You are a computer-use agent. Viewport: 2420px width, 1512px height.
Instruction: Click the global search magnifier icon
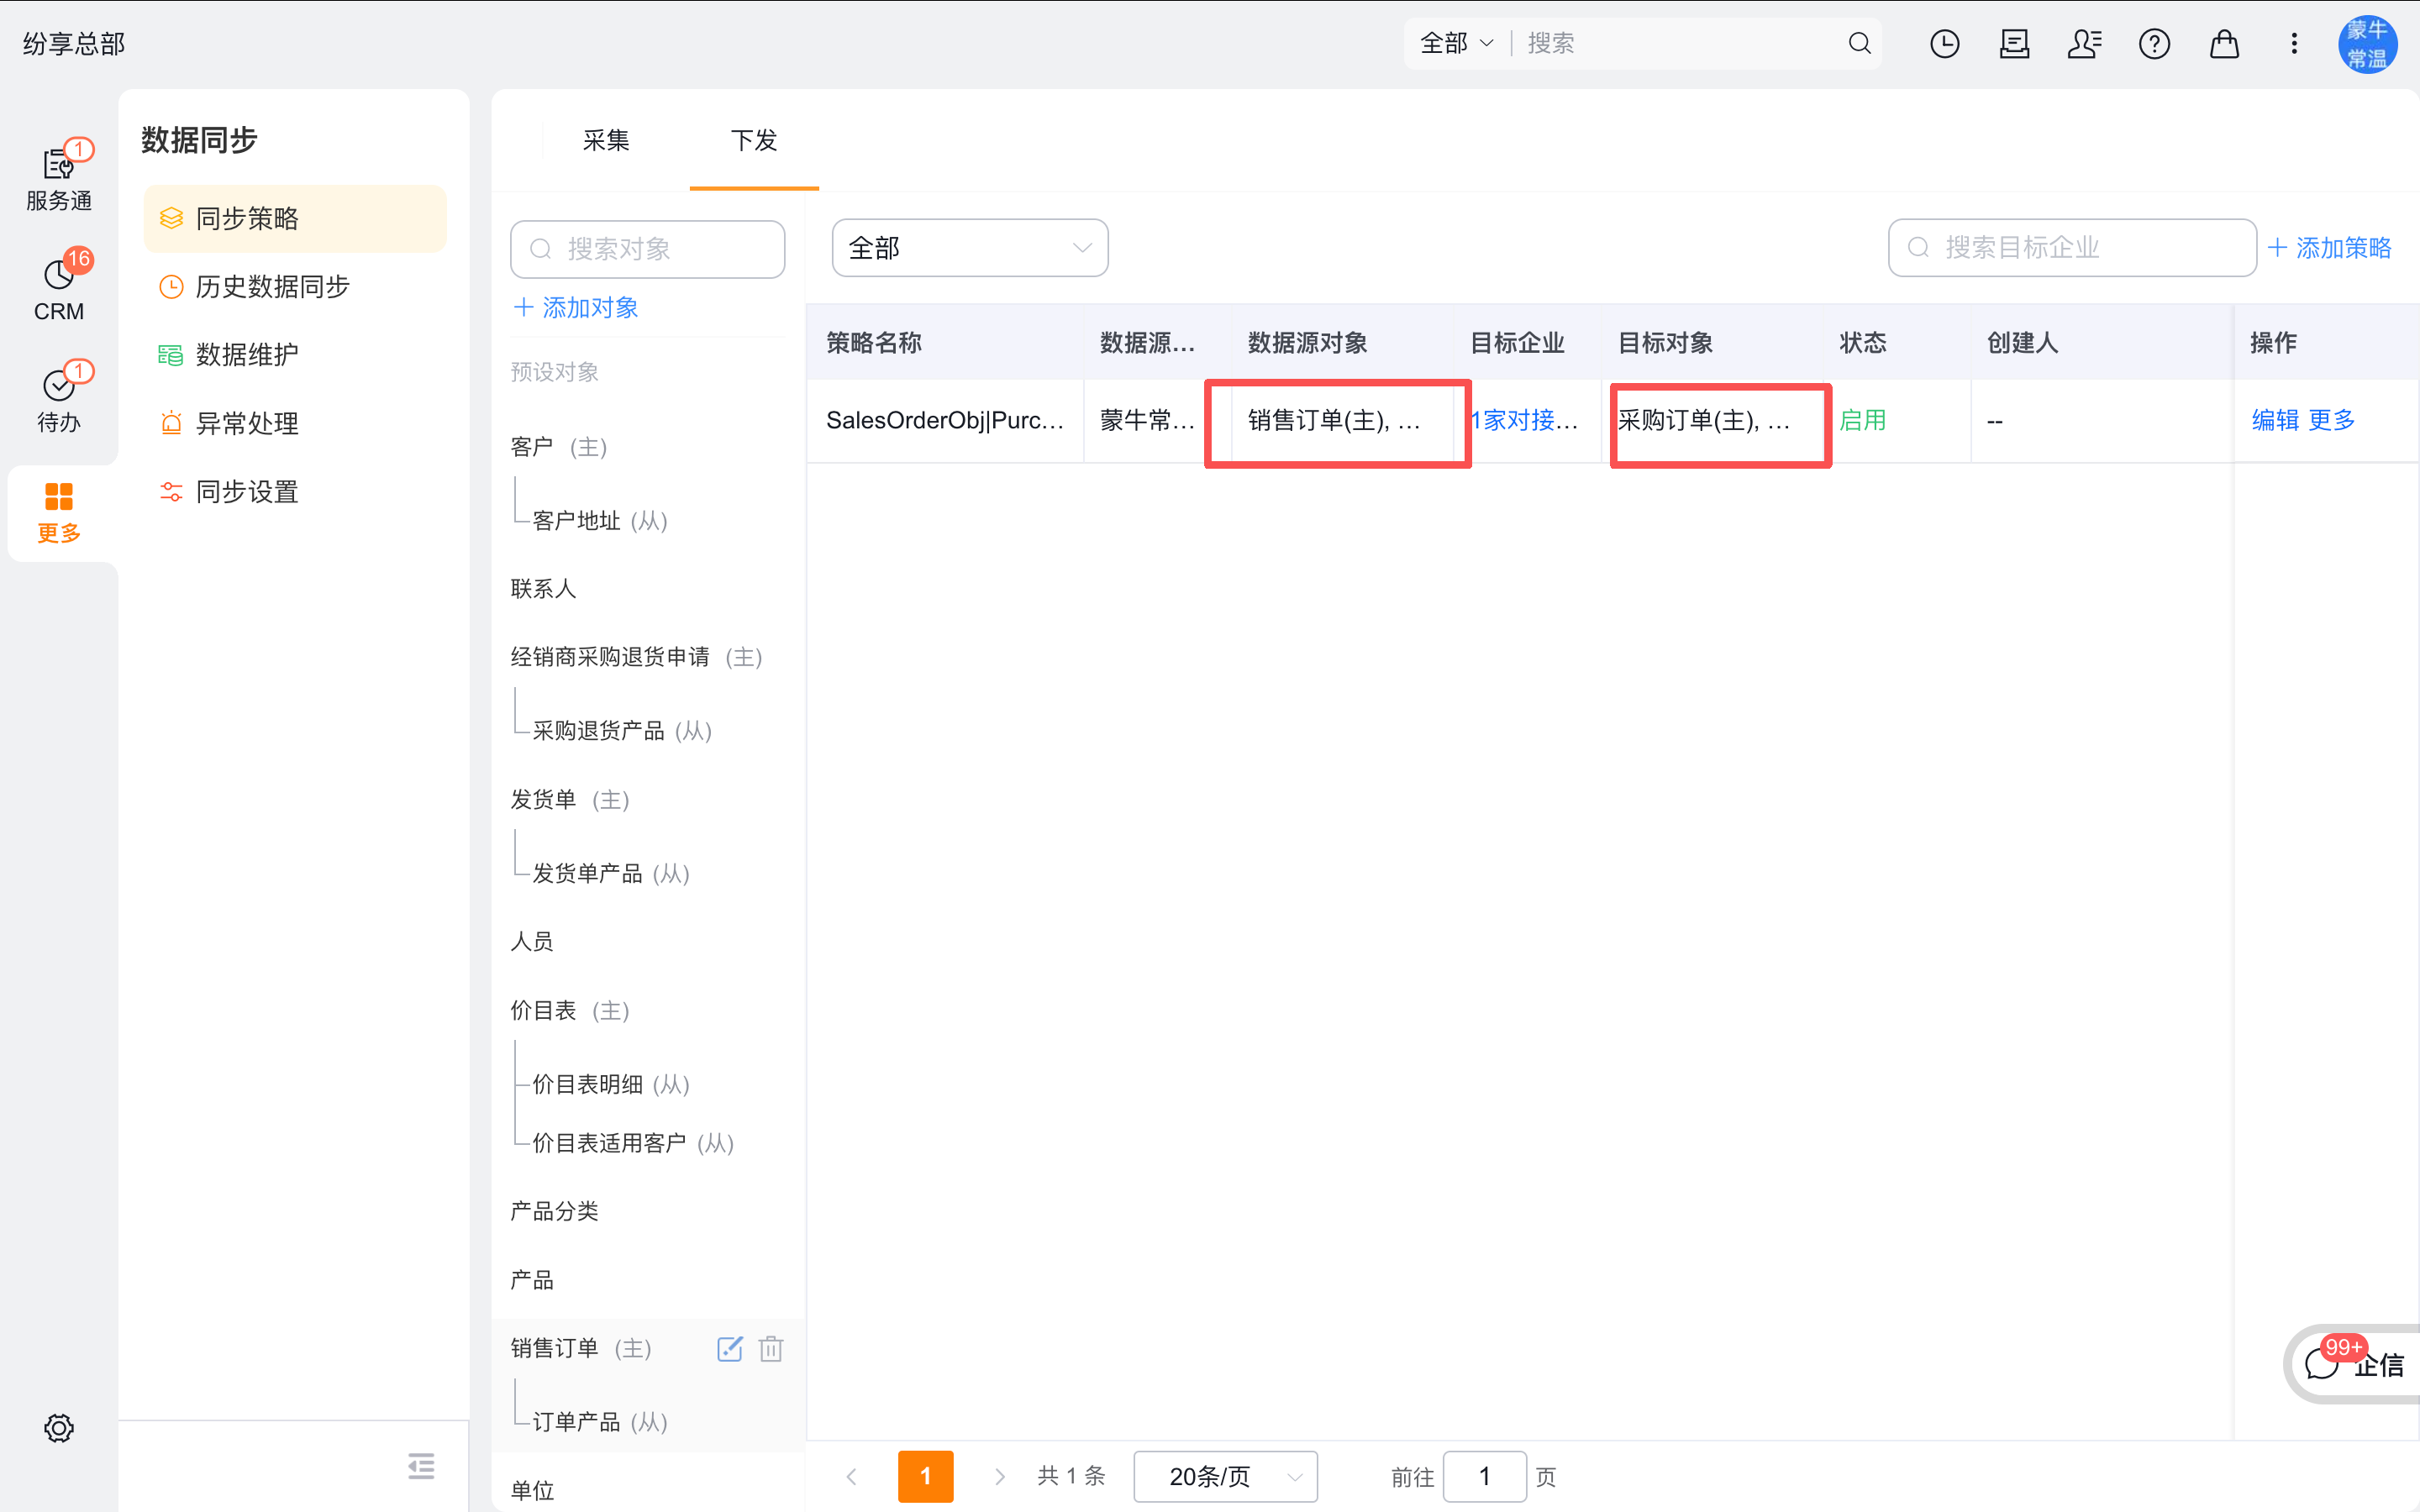tap(1859, 43)
